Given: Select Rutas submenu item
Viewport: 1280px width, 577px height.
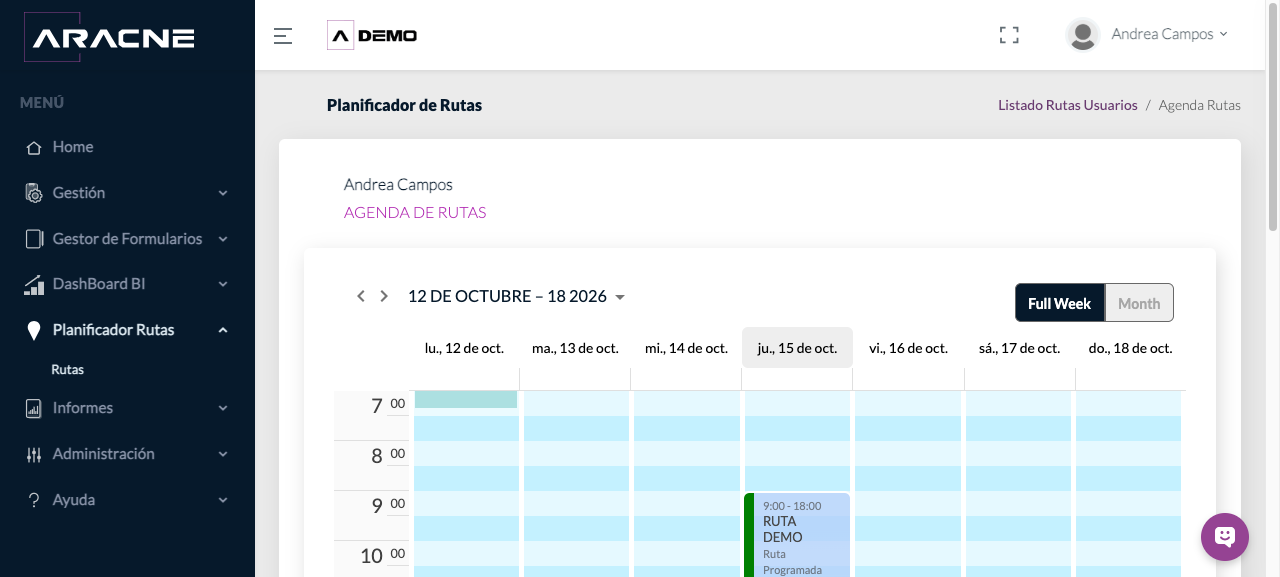Looking at the screenshot, I should tap(68, 370).
